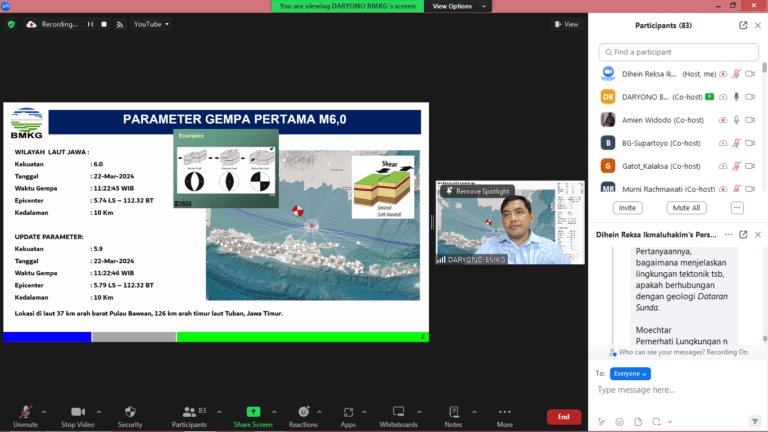Click the Share Screen icon
768x432 pixels.
[x=253, y=411]
